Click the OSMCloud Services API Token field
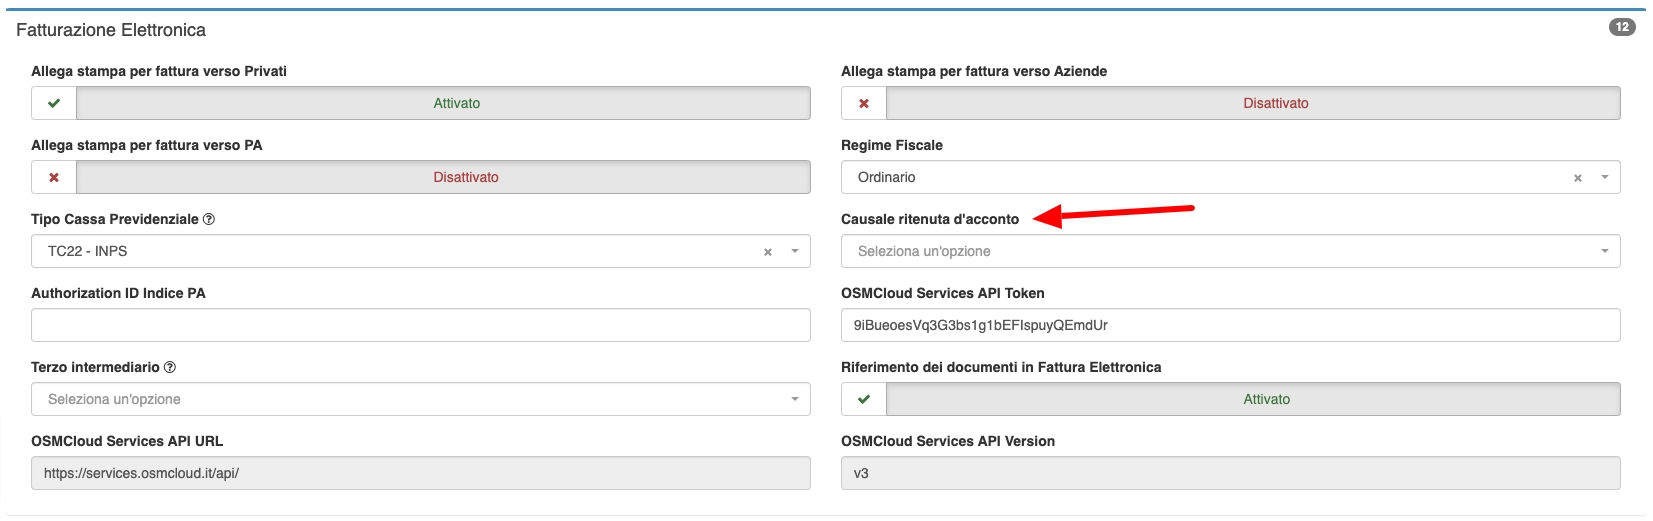 pos(1230,325)
